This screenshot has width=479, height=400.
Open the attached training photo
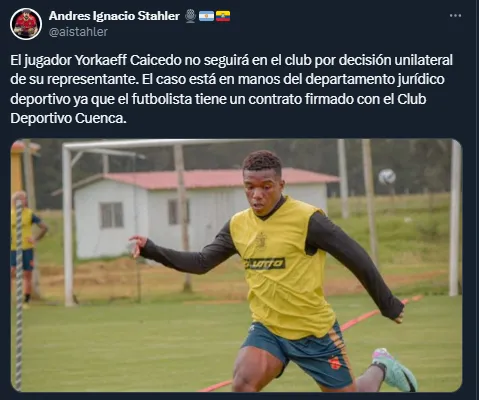(236, 265)
